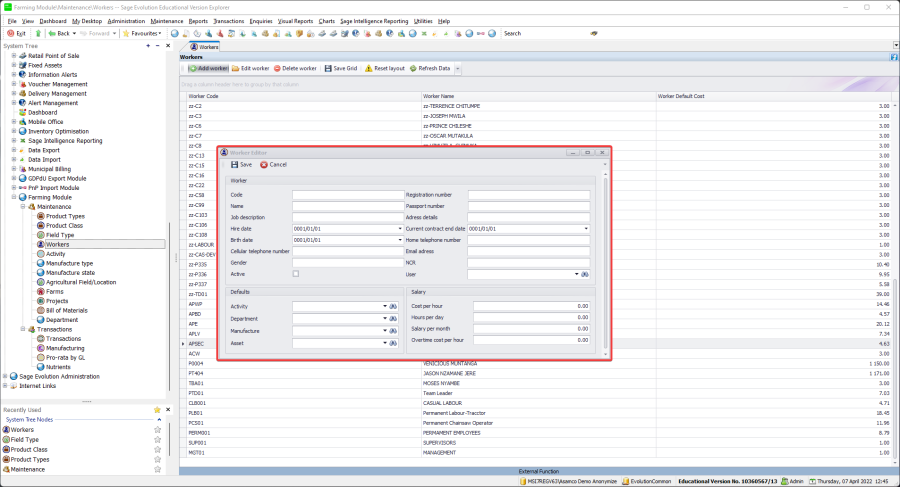Viewport: 900px width, 487px height.
Task: Expand the Department dropdown arrow
Action: [x=384, y=319]
